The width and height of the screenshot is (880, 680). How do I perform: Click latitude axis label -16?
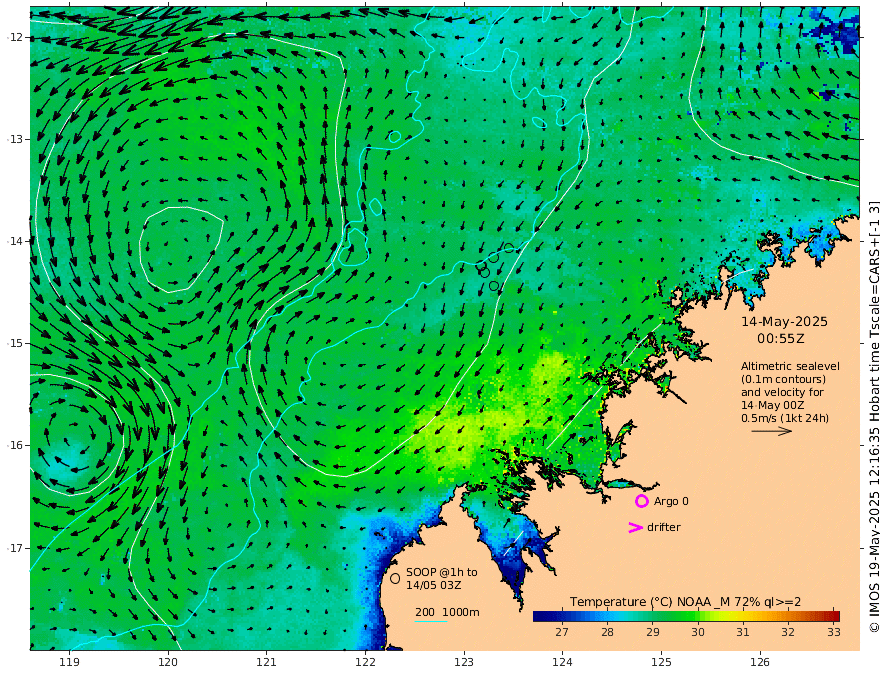pos(15,445)
